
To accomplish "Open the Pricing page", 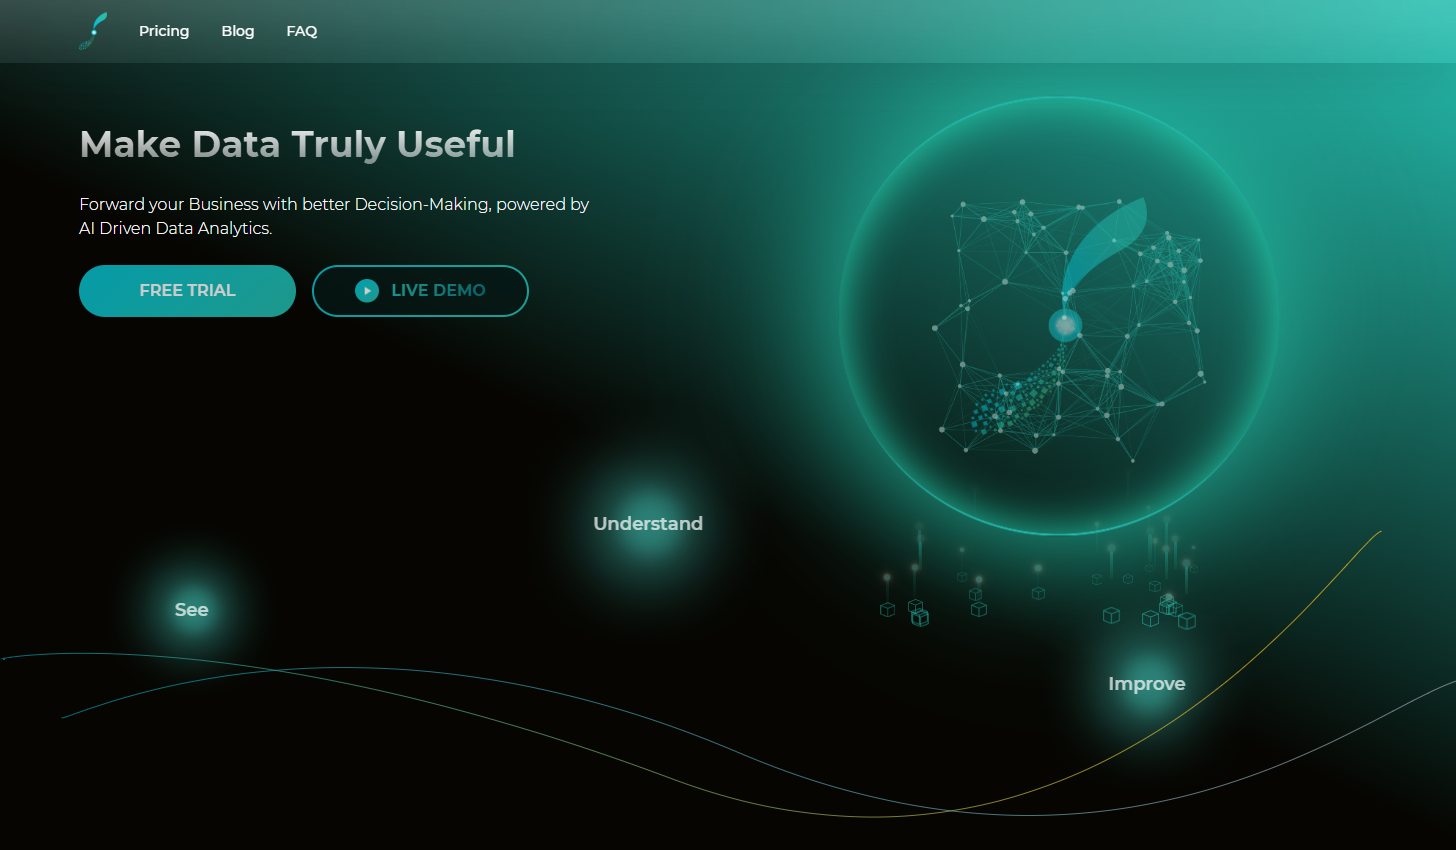I will (x=164, y=31).
